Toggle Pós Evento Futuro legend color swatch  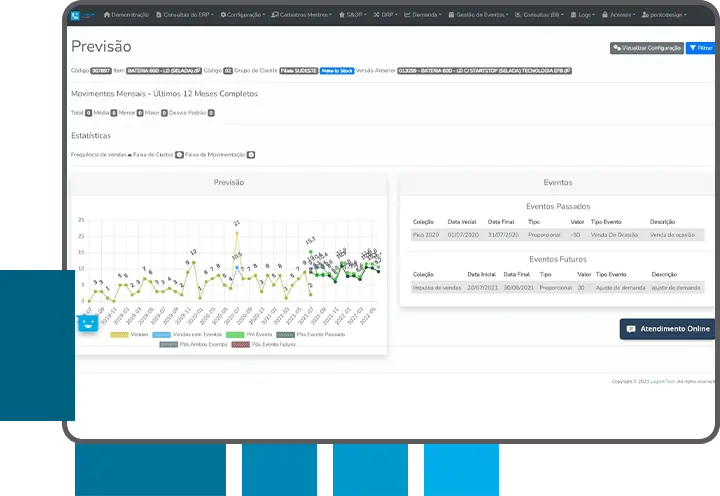(x=240, y=343)
